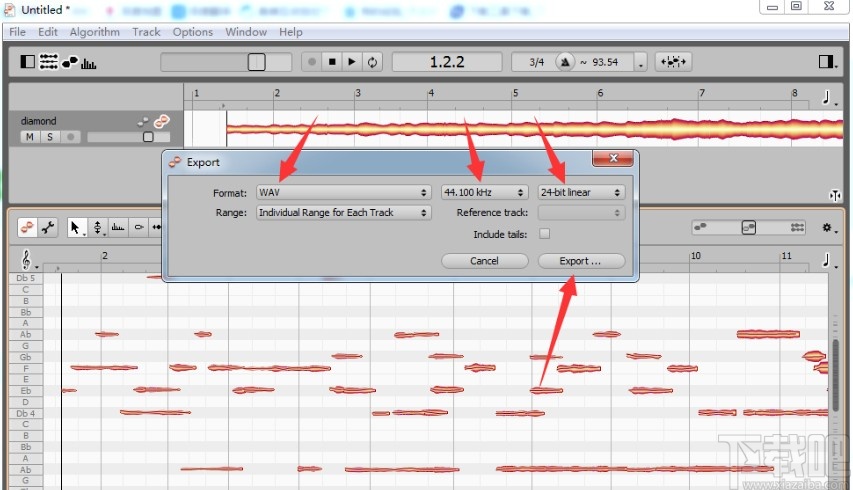Viewport: 853px width, 490px height.
Task: Open the mixer view icon
Action: (48, 61)
